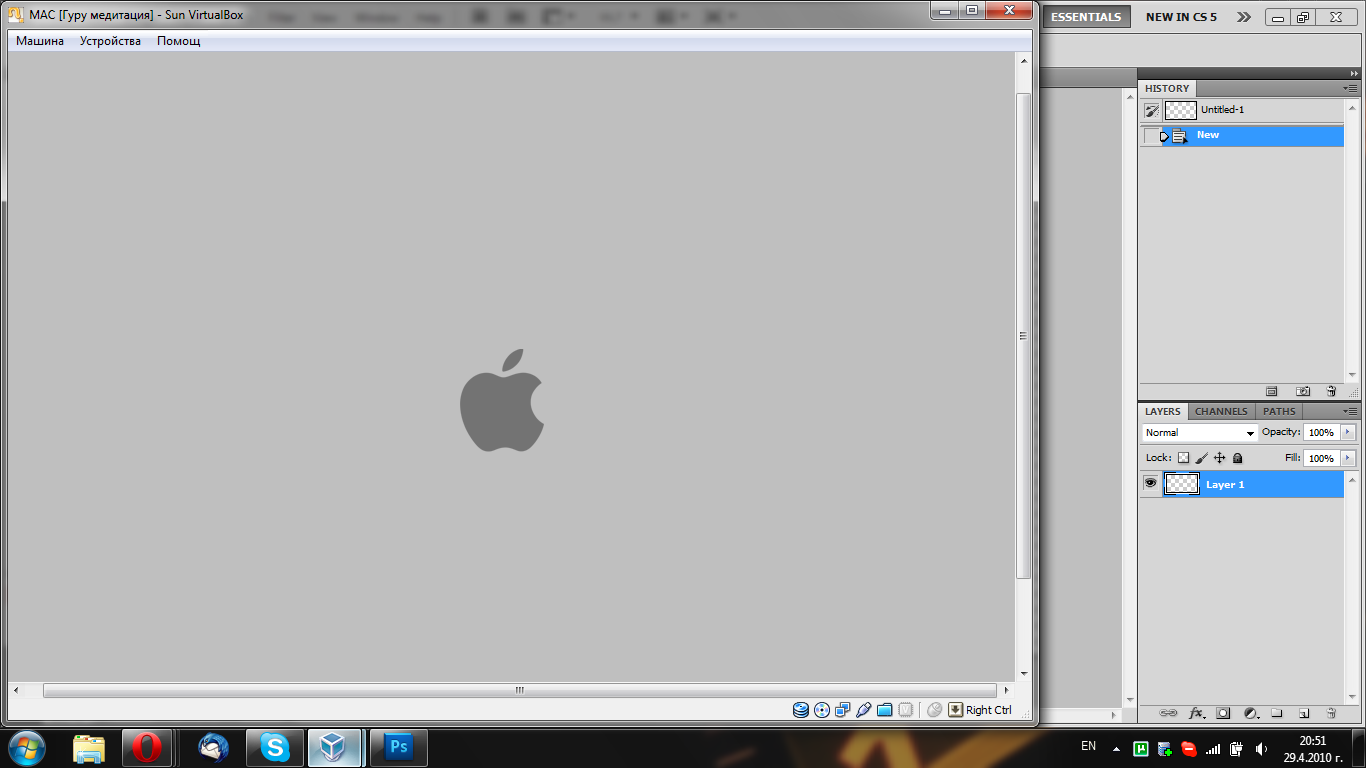Open the blending mode dropdown showing Normal
1366x768 pixels.
[x=1200, y=433]
